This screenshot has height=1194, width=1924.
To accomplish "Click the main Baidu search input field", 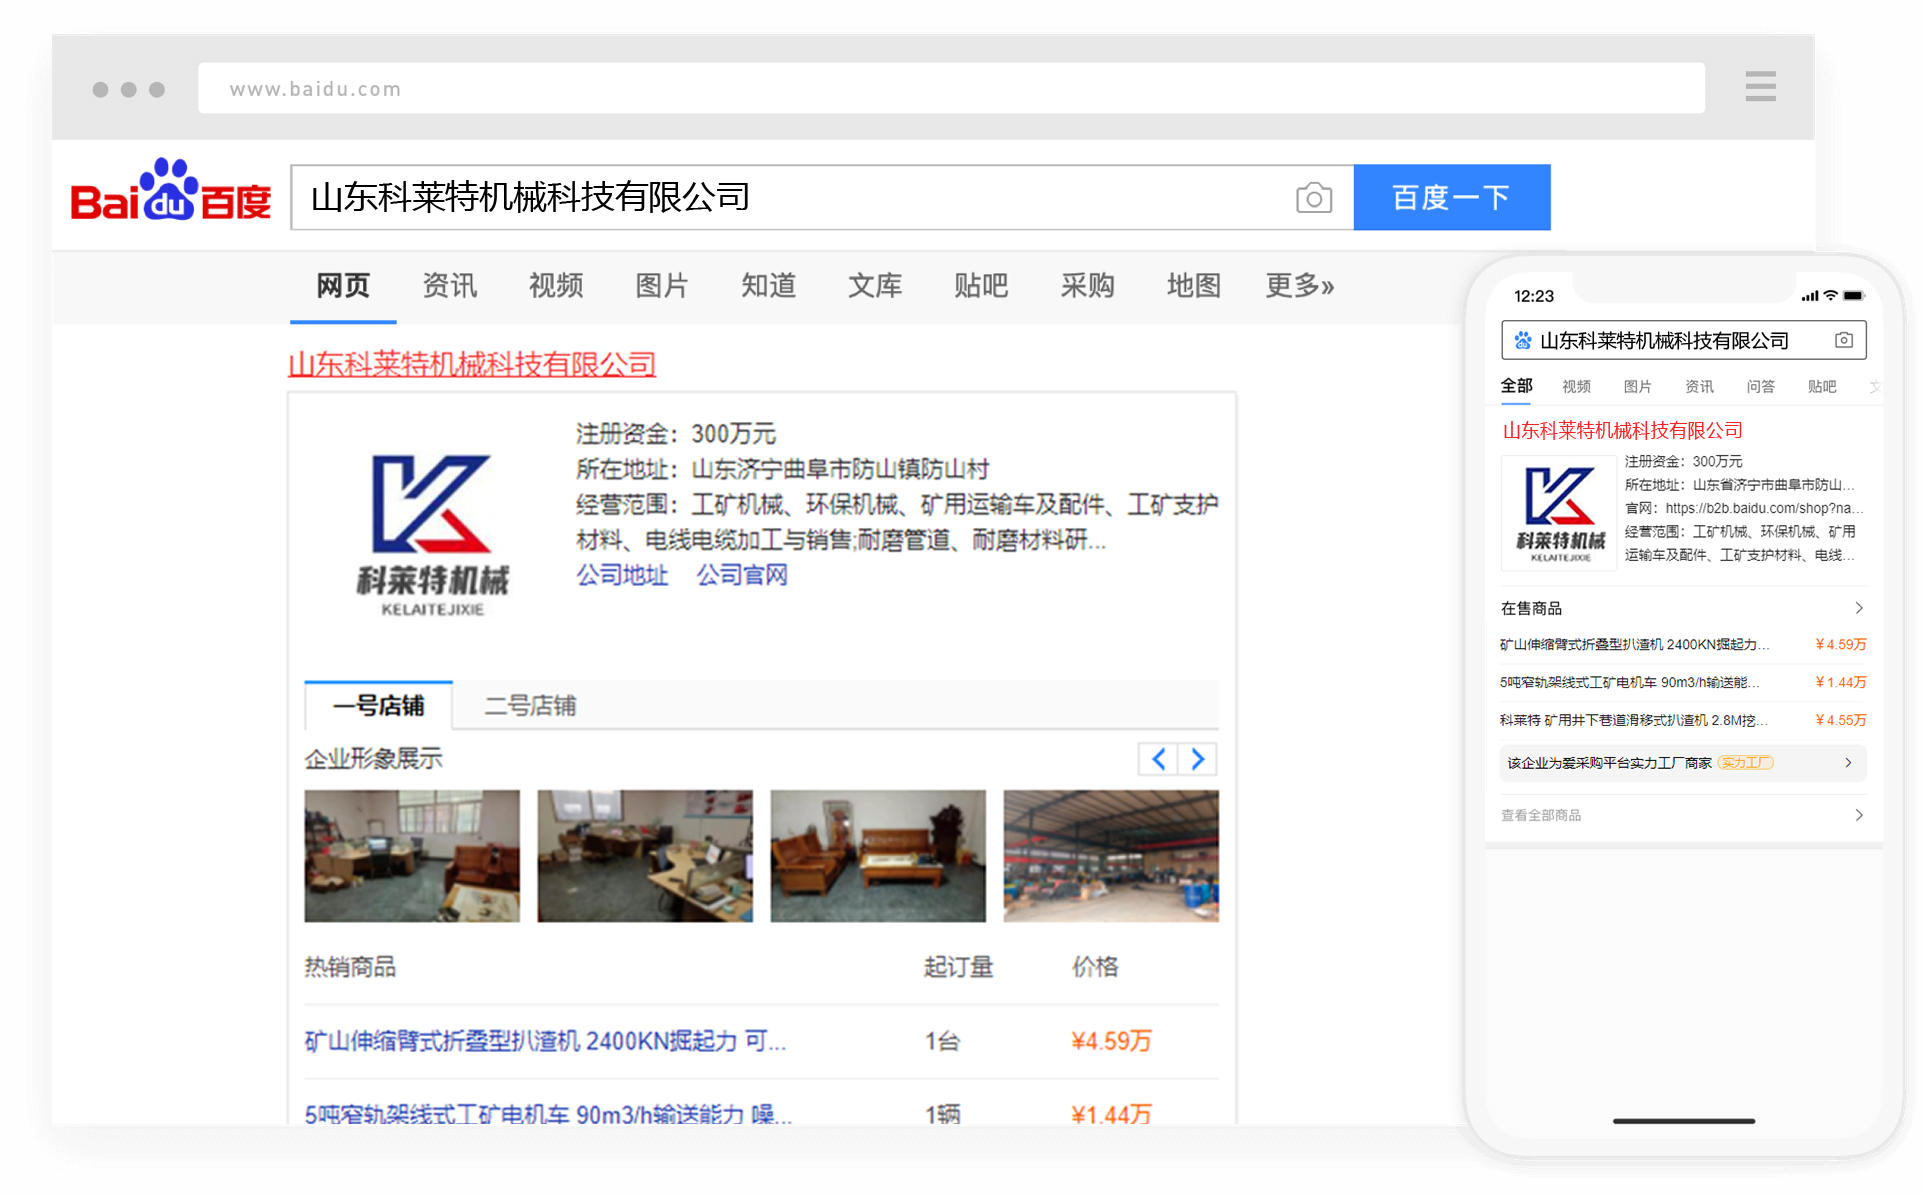I will pos(790,198).
